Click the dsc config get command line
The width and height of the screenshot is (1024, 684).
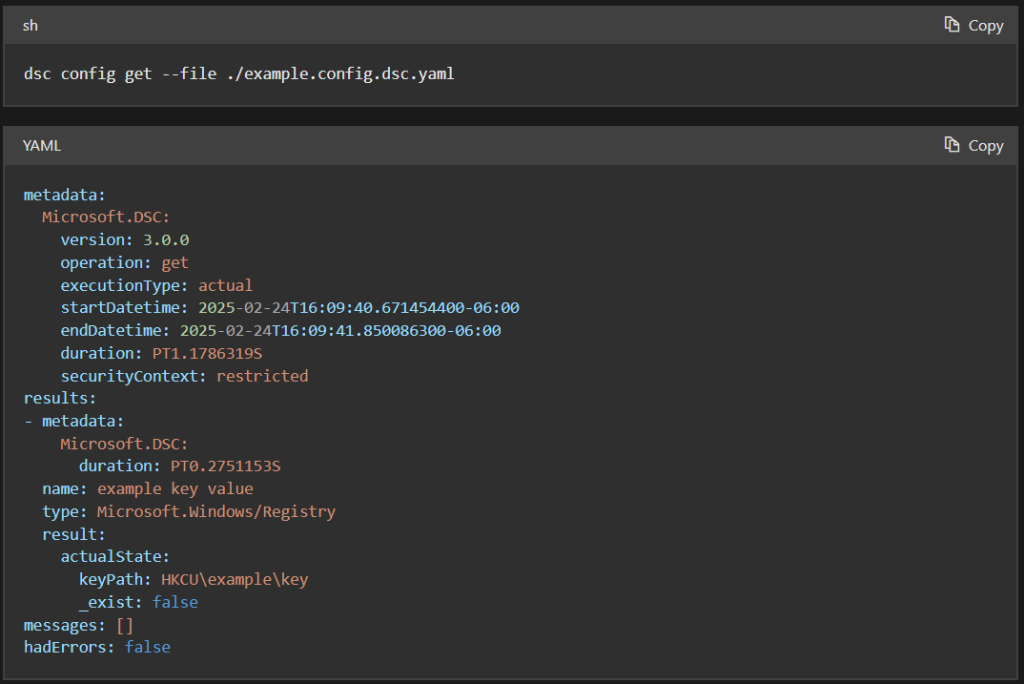coord(239,74)
